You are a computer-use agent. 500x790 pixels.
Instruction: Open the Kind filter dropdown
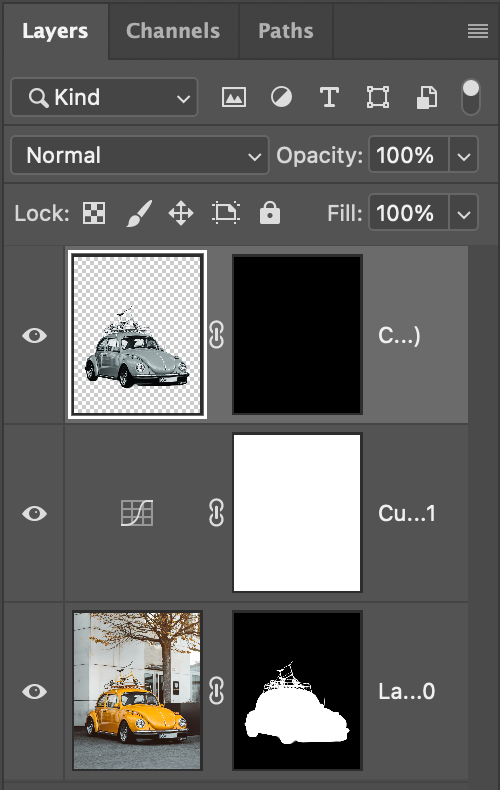pos(104,97)
